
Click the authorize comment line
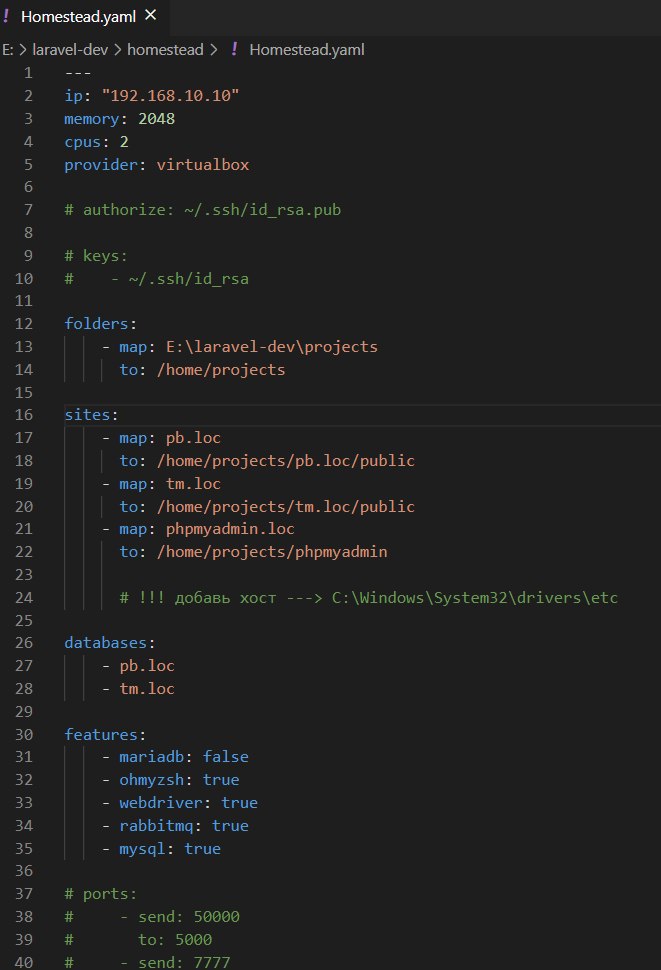coord(203,210)
